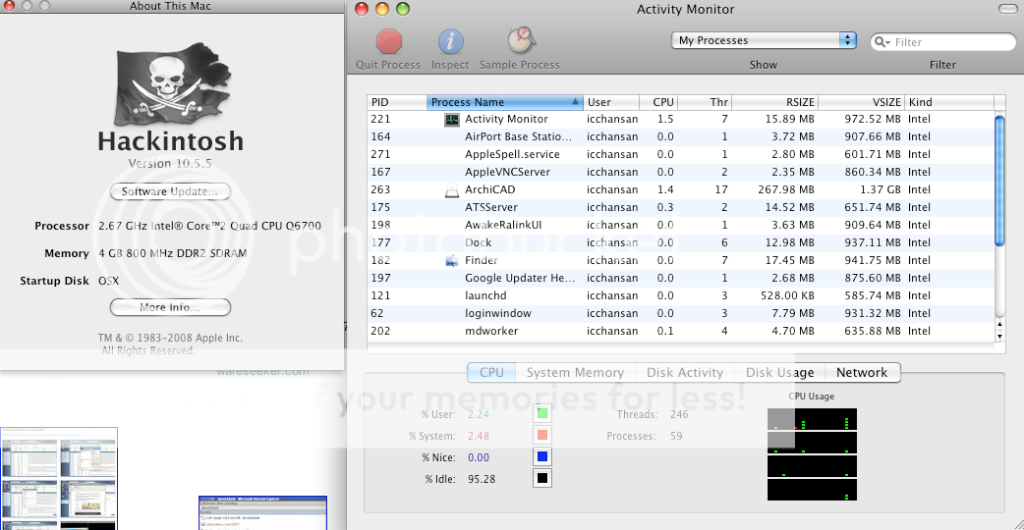Click the Internet Explorer thumbnail in background
Screen dimensions: 1024x530
pyautogui.click(x=263, y=513)
